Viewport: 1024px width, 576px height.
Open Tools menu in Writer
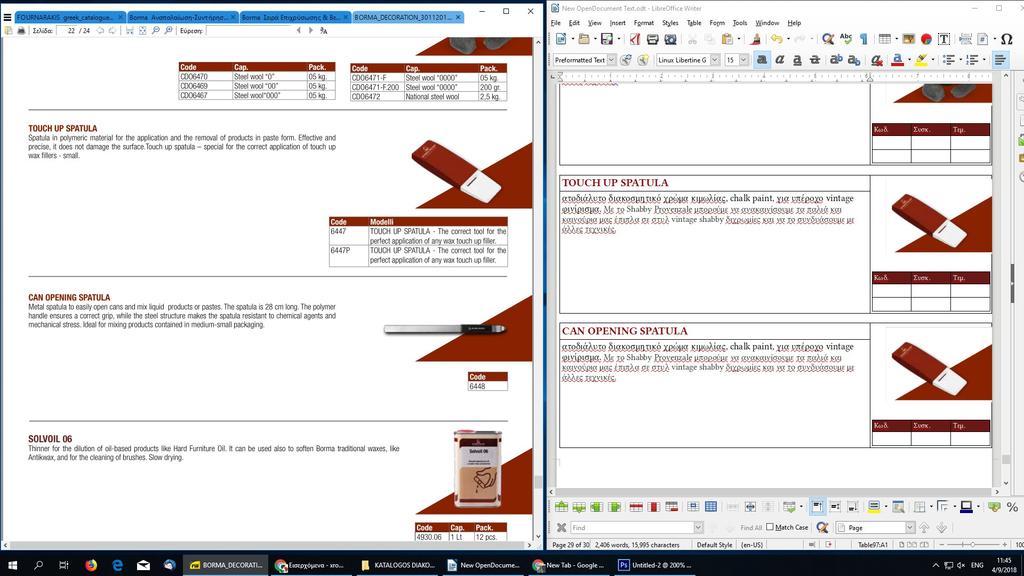point(739,23)
